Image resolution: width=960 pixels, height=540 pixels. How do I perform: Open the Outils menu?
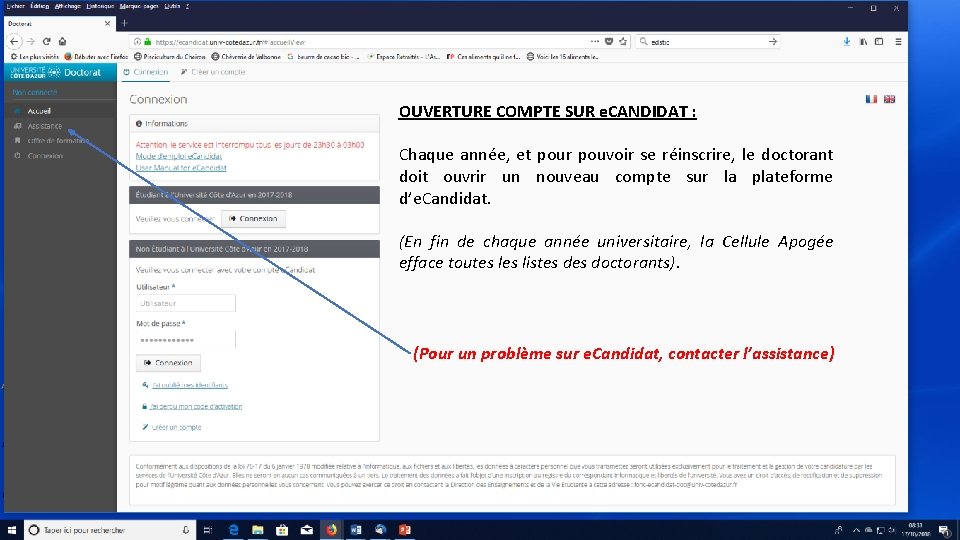[x=173, y=6]
